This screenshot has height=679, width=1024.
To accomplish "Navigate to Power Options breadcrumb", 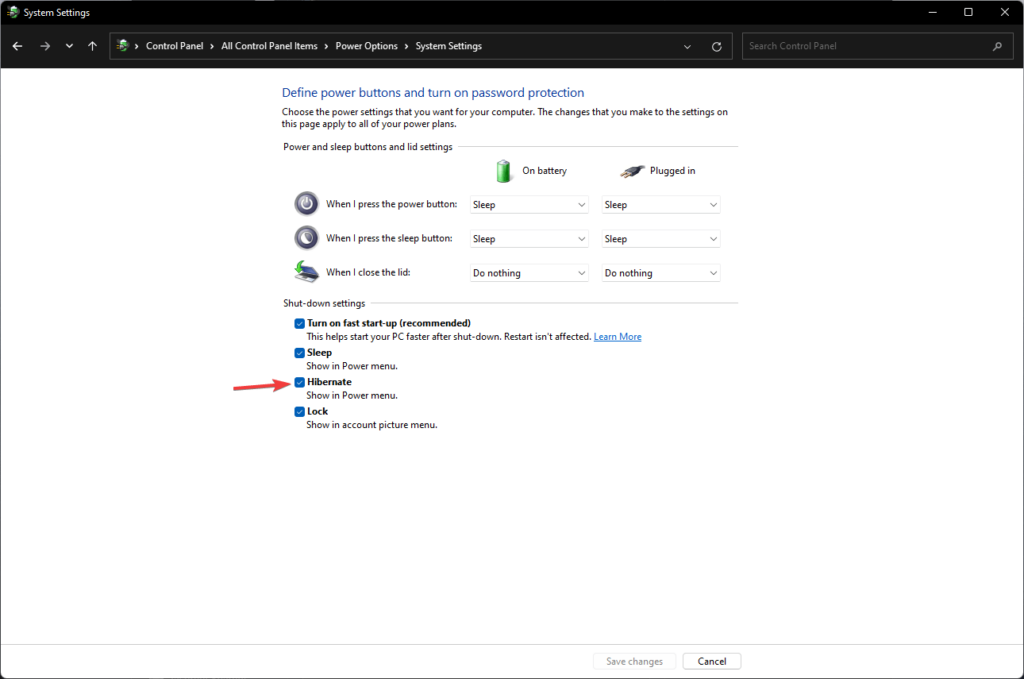I will click(366, 46).
